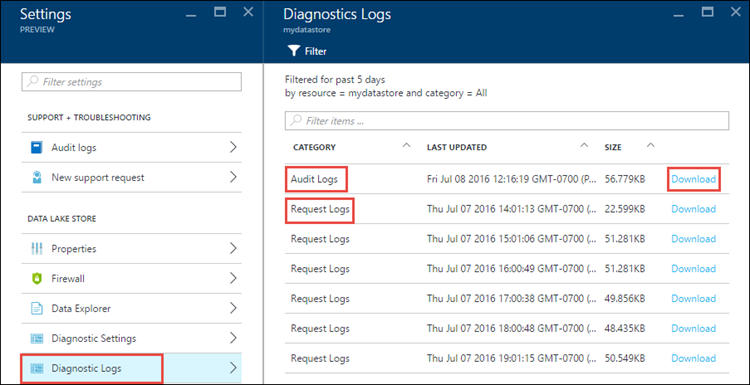
Task: Sort by the Category column arrow
Action: tap(407, 145)
